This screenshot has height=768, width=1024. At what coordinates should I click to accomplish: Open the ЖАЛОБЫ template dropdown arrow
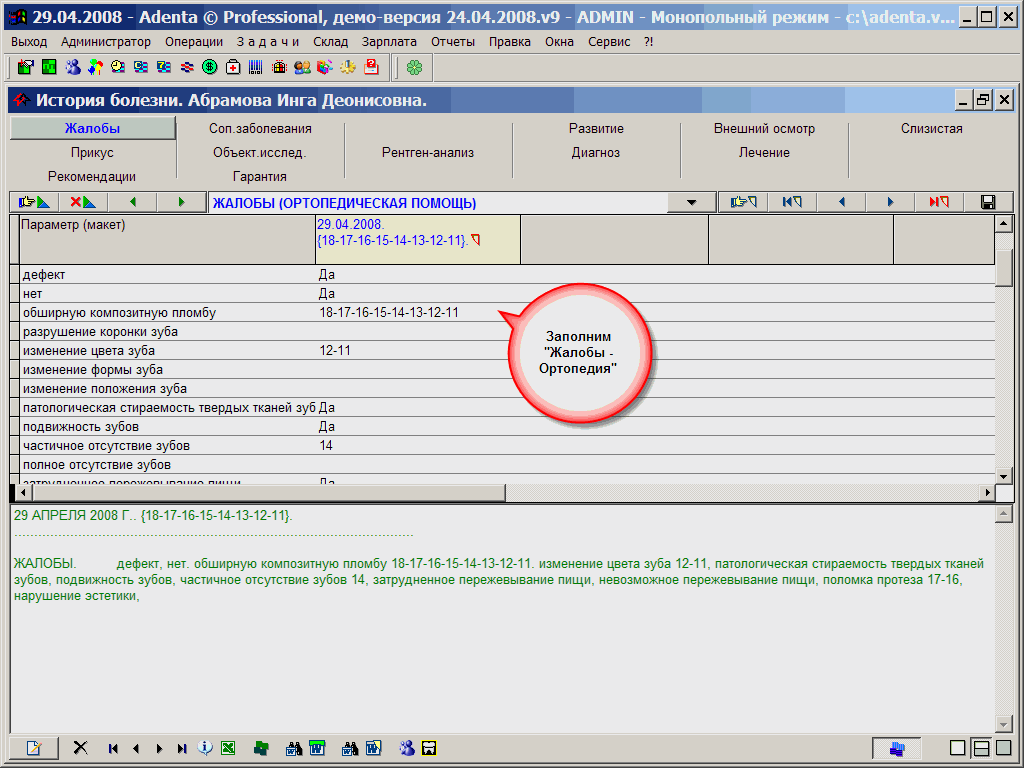[692, 203]
